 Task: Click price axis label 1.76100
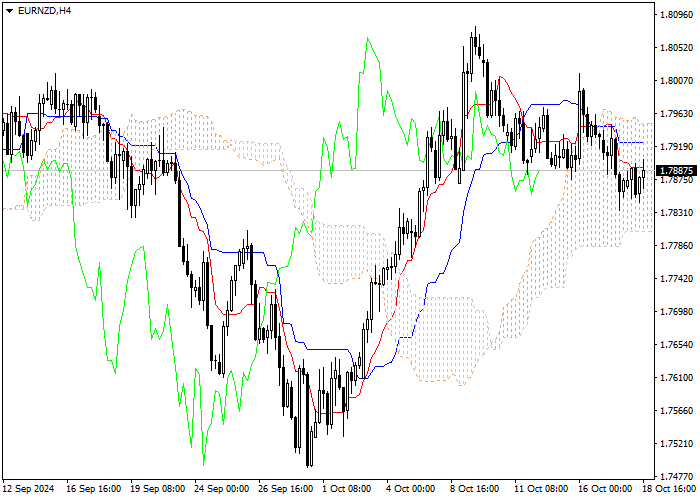(x=676, y=378)
